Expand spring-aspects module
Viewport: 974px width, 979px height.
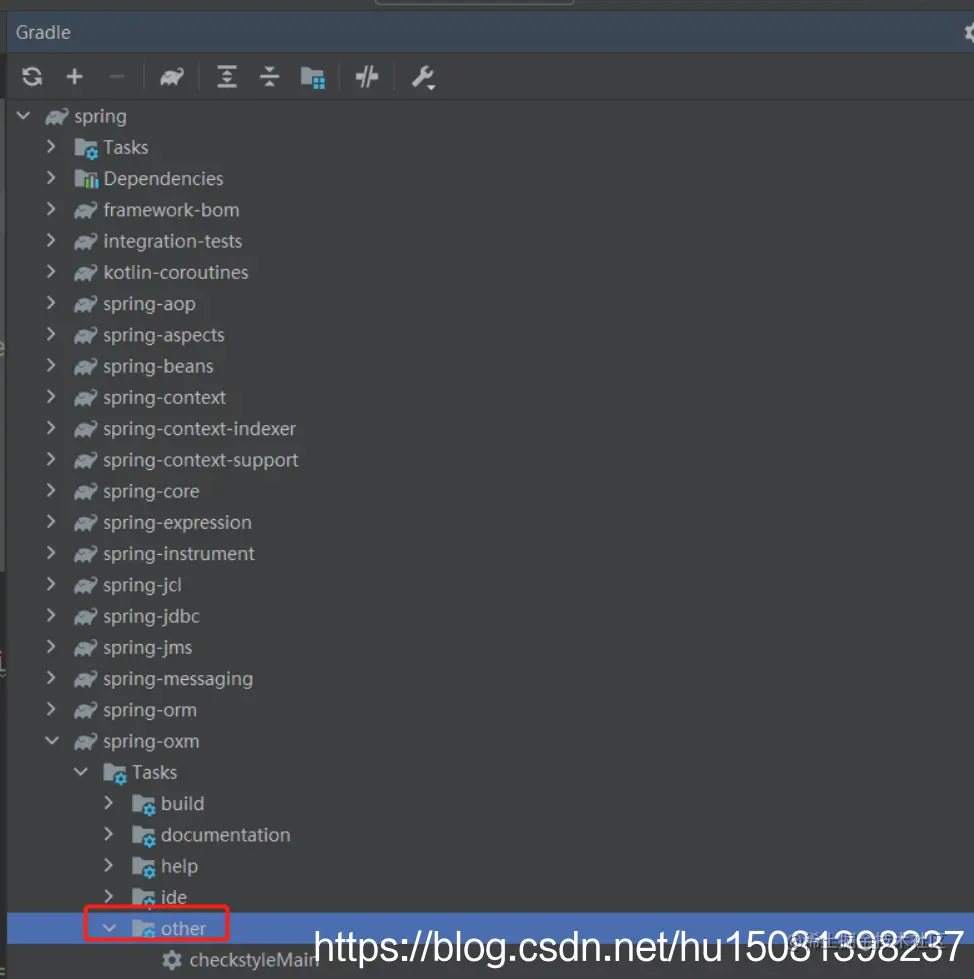tap(51, 334)
